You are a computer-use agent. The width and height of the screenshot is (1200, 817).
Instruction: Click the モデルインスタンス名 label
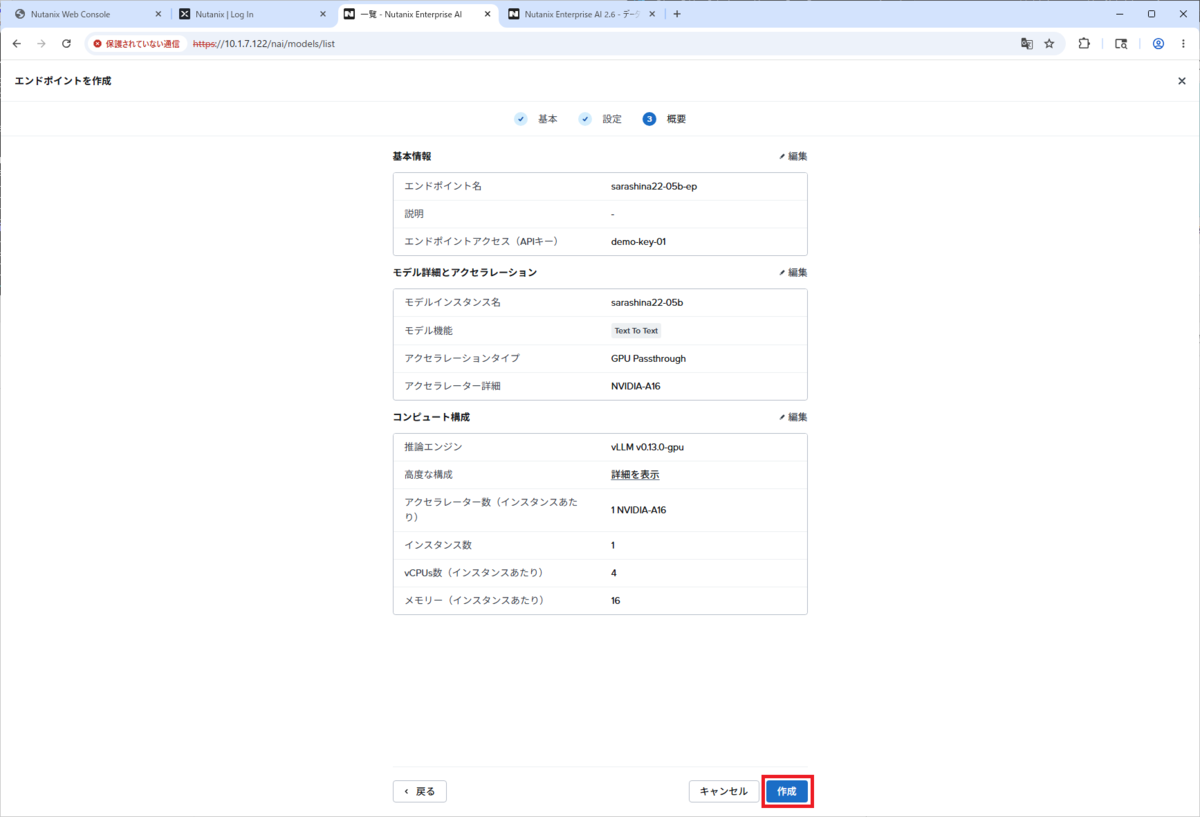click(x=452, y=302)
